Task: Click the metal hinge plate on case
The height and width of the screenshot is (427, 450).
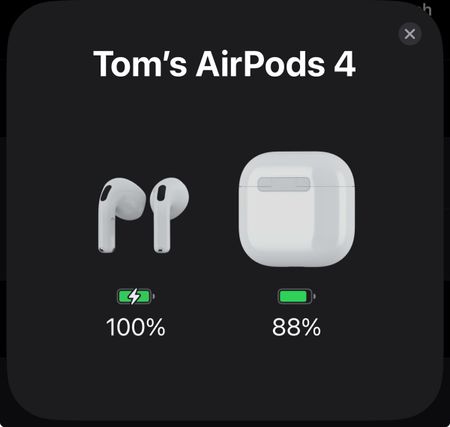Action: (284, 184)
